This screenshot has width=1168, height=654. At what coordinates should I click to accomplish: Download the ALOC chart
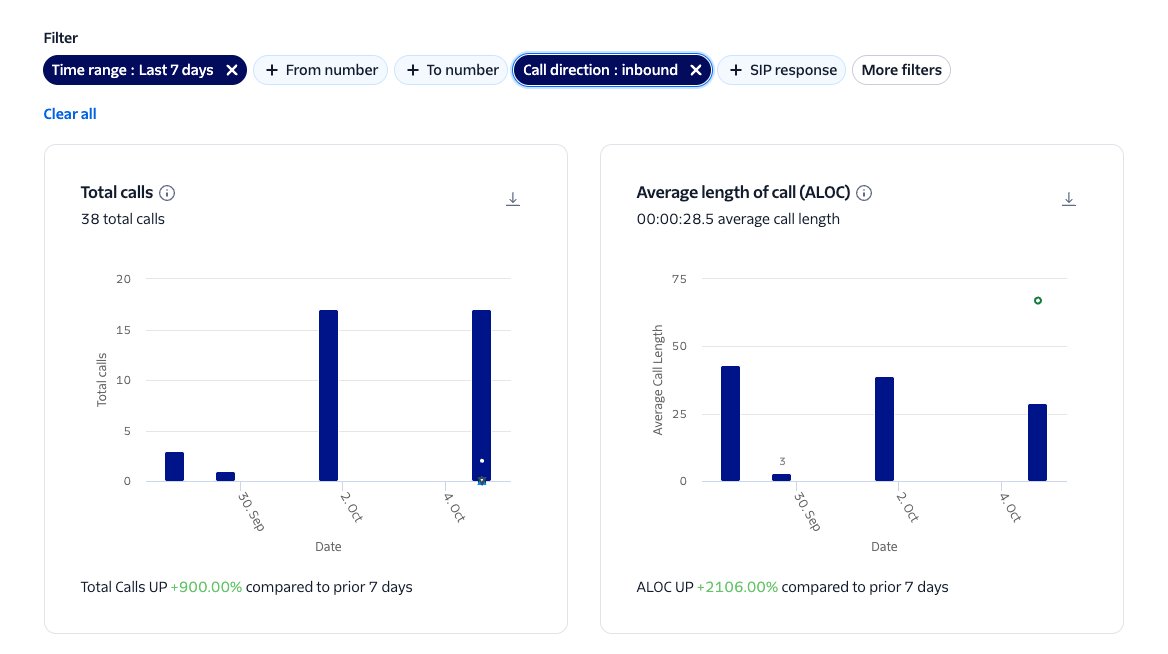pos(1068,199)
